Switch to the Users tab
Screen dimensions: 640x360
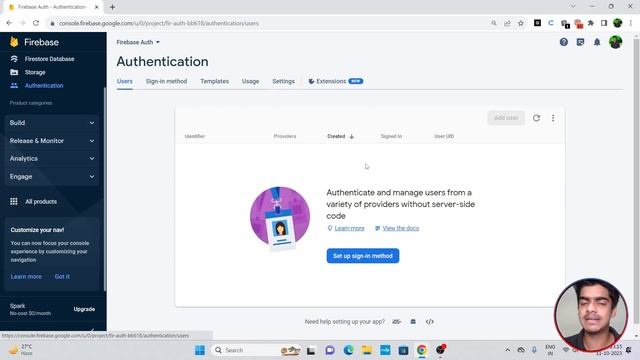[124, 81]
